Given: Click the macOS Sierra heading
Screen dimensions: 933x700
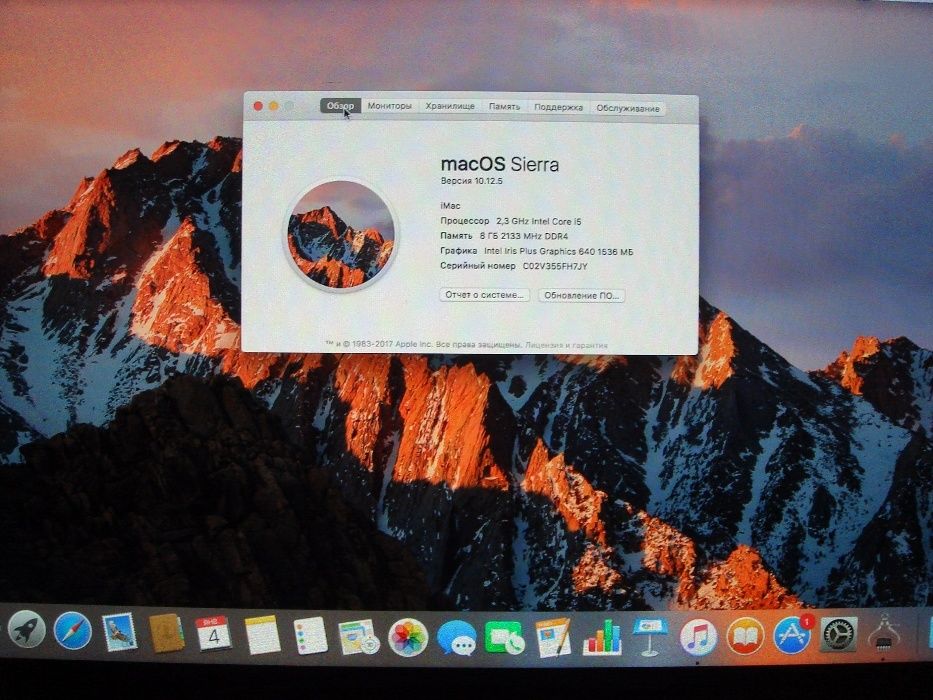Looking at the screenshot, I should pos(499,164).
